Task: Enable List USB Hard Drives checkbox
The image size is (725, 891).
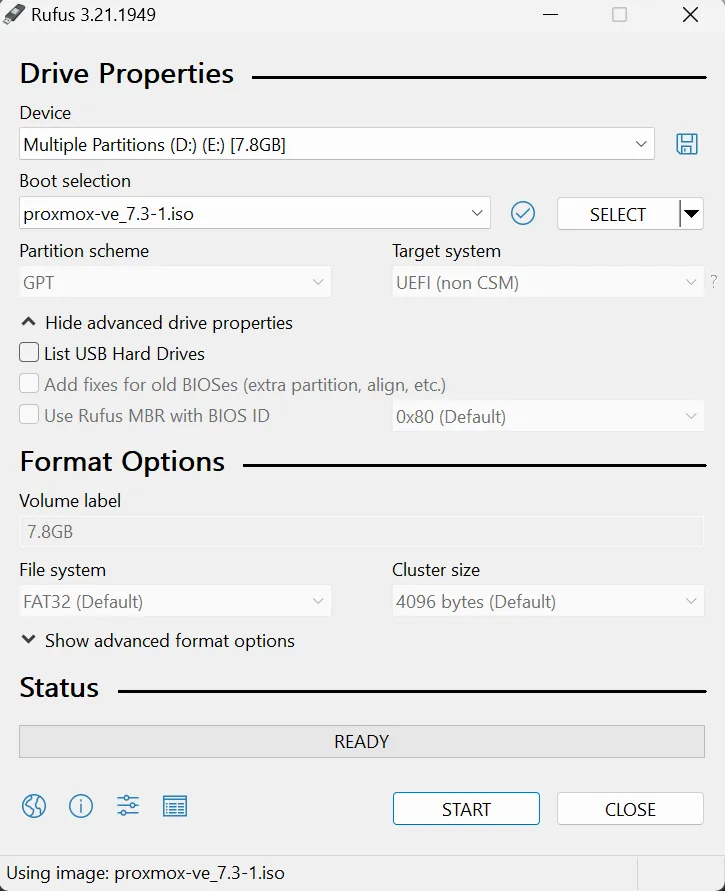Action: click(30, 353)
